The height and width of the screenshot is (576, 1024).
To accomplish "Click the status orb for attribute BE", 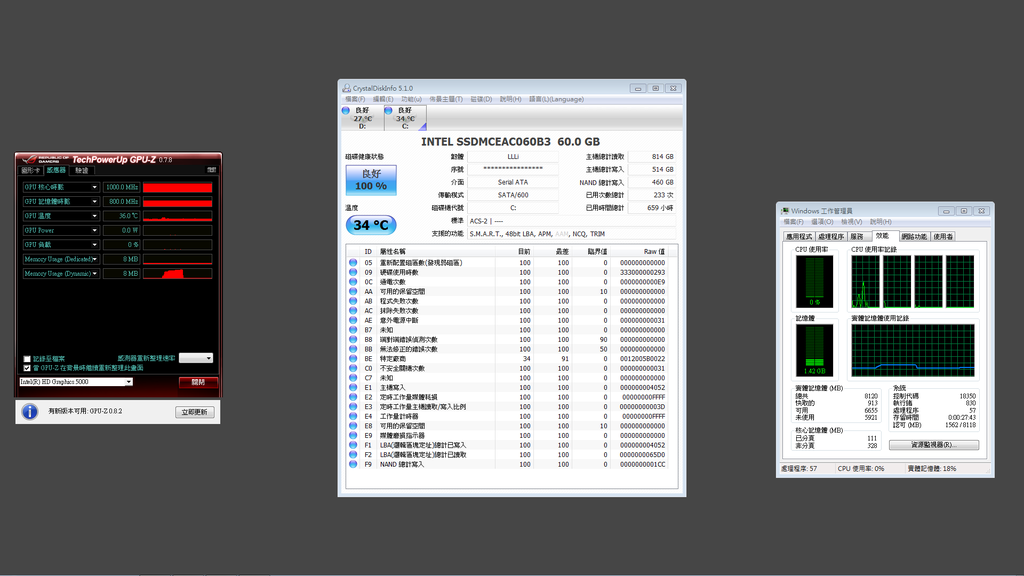I will click(353, 359).
